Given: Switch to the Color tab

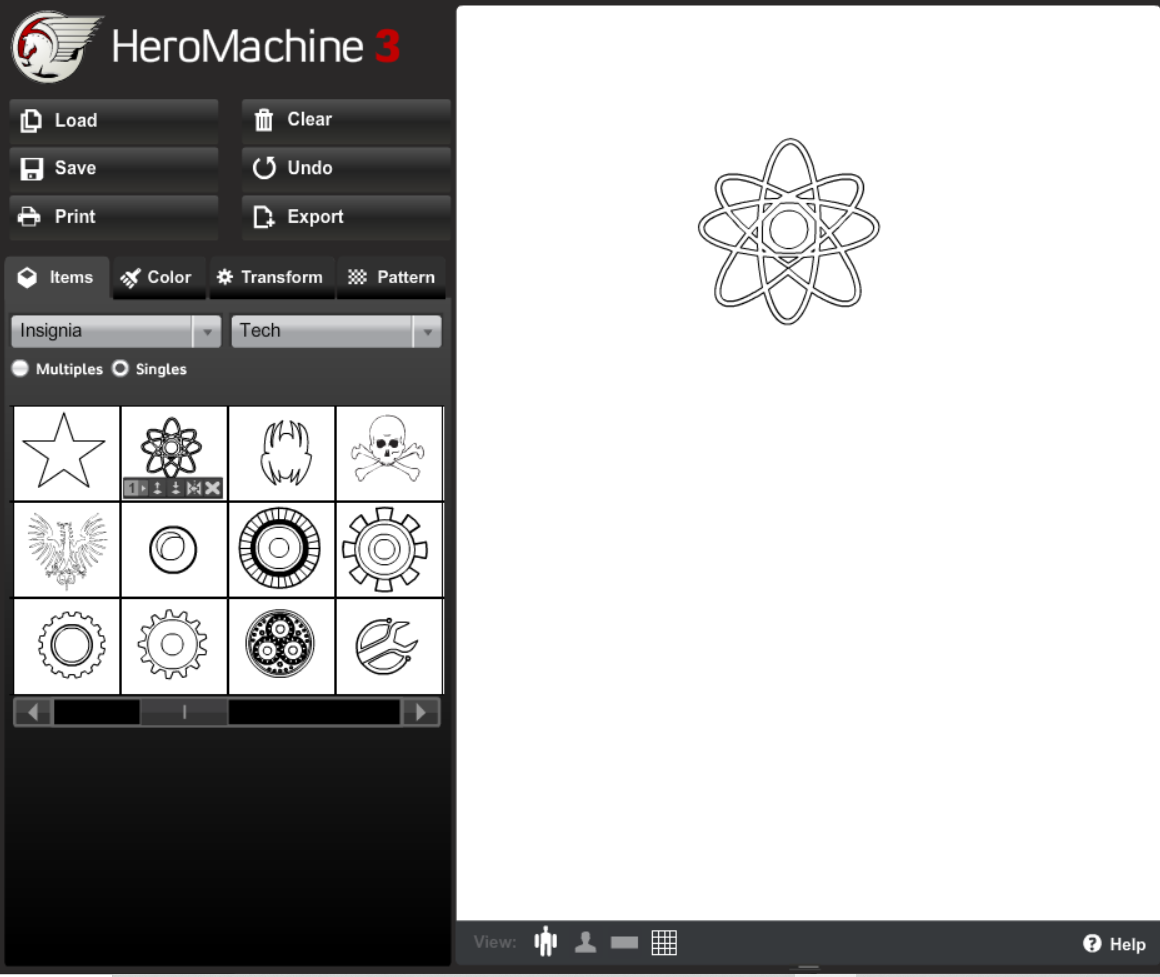Looking at the screenshot, I should [x=156, y=278].
